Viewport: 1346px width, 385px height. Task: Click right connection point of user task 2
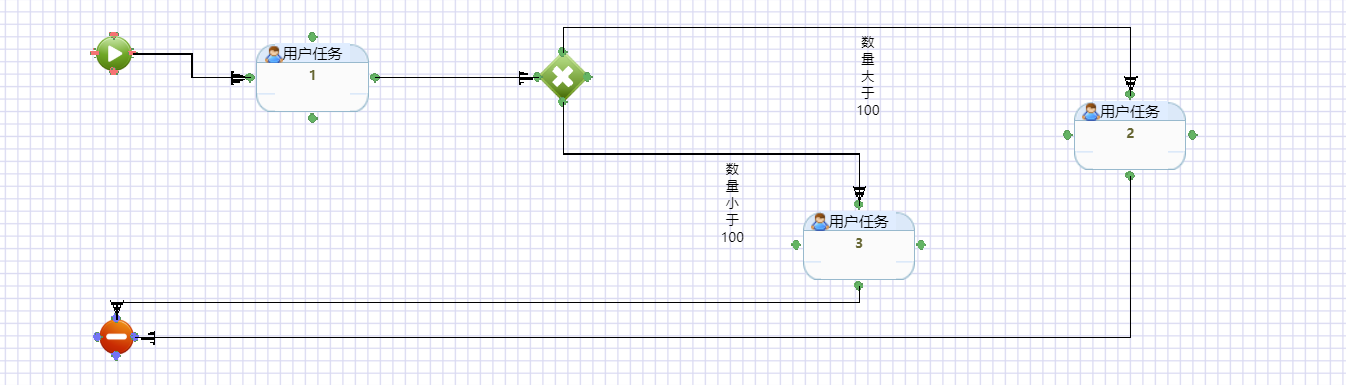click(1192, 134)
